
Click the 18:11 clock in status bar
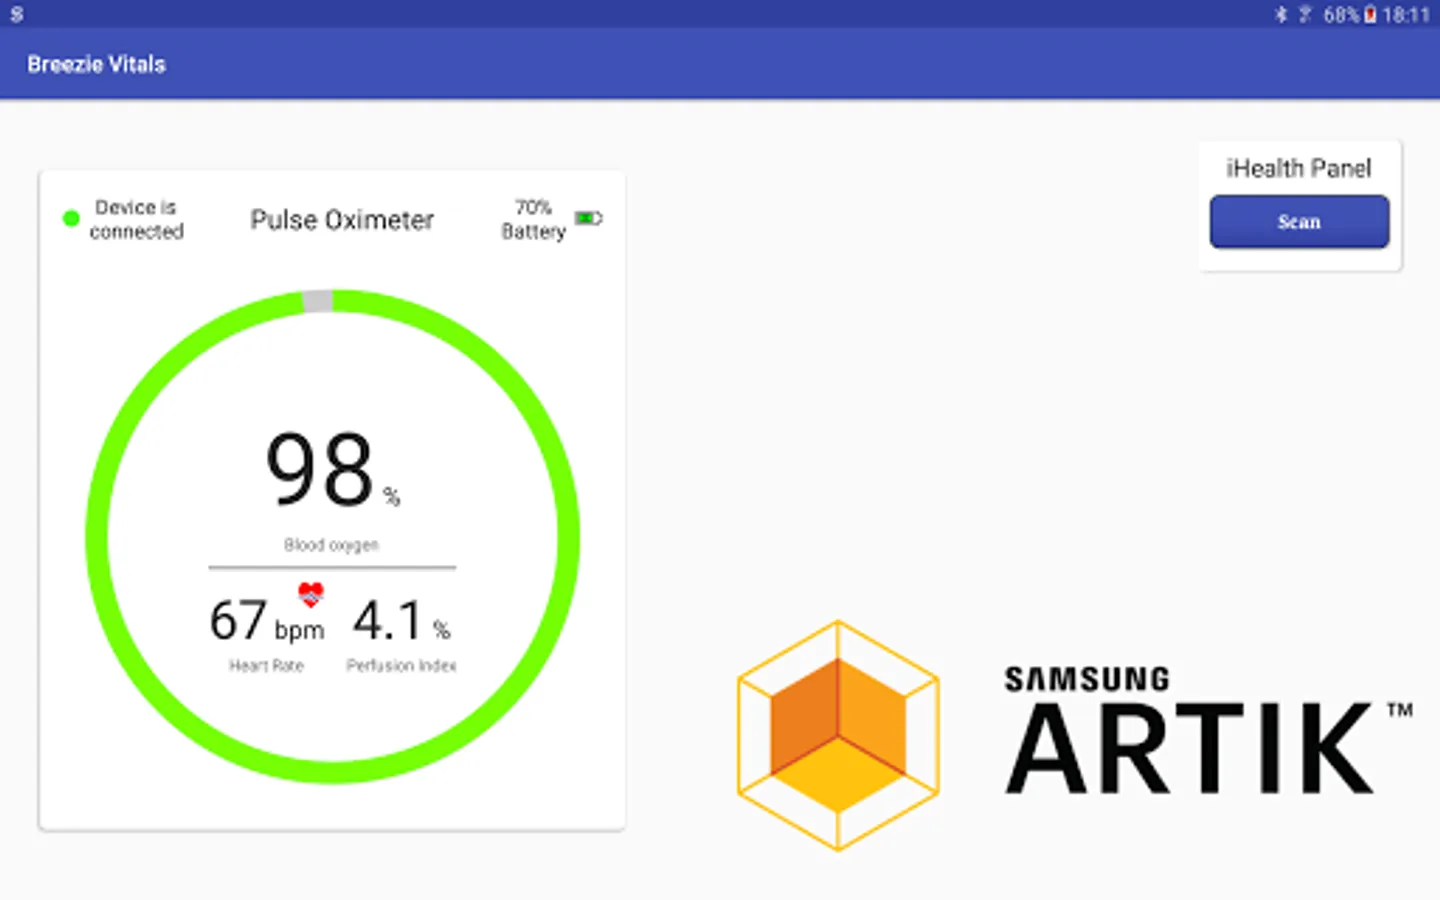1406,14
